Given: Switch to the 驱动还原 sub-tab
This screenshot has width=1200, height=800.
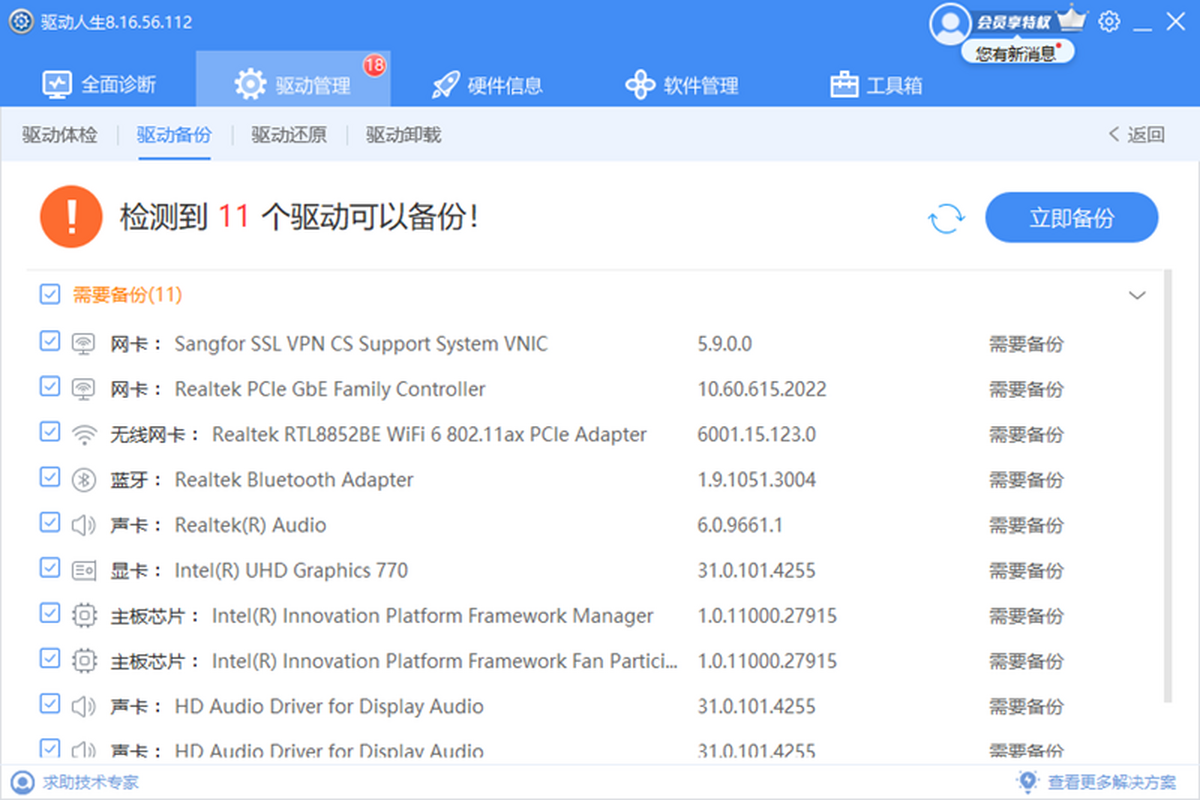Looking at the screenshot, I should (289, 135).
